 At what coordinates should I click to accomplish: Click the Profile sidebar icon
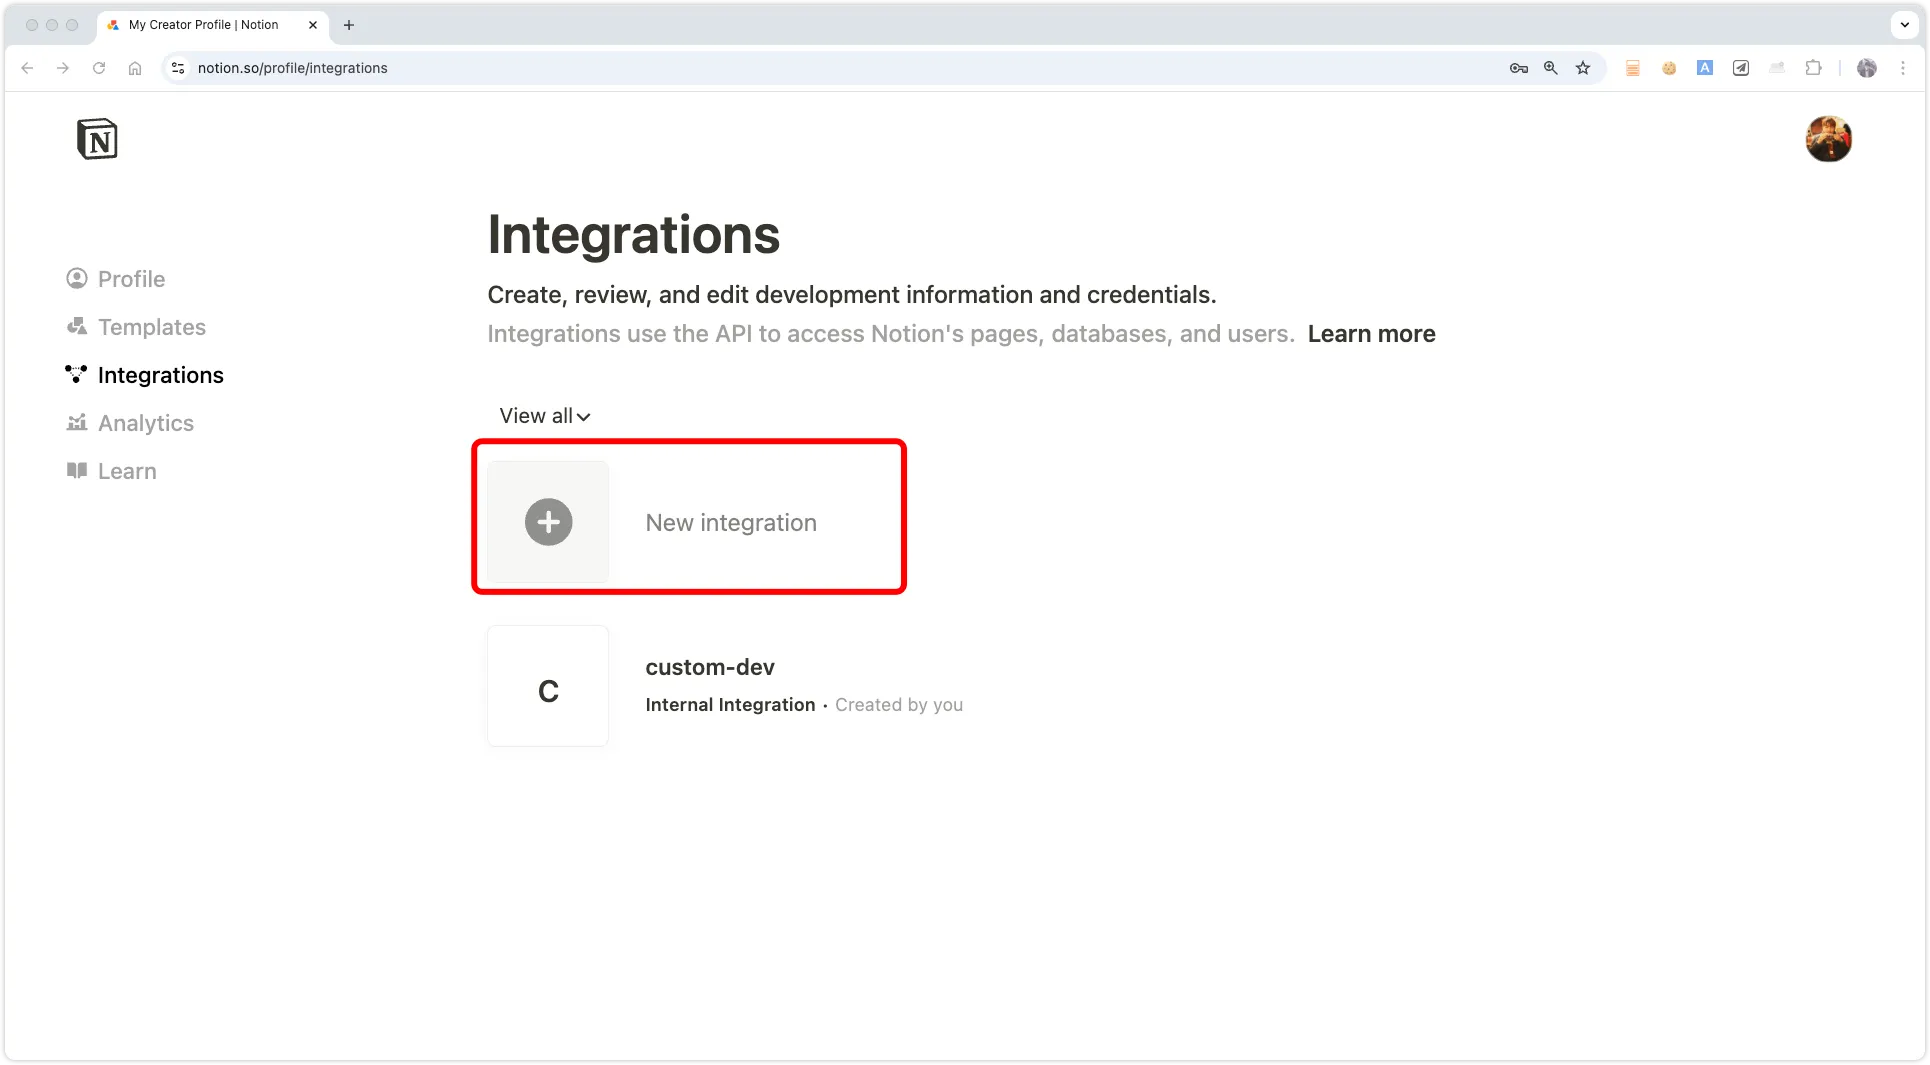tap(77, 279)
